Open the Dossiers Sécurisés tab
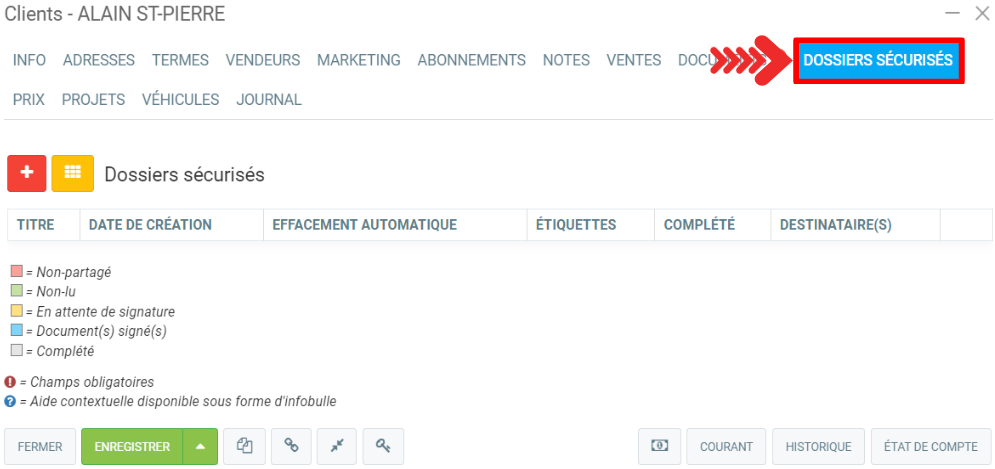Screen dimensions: 995x469 878,60
